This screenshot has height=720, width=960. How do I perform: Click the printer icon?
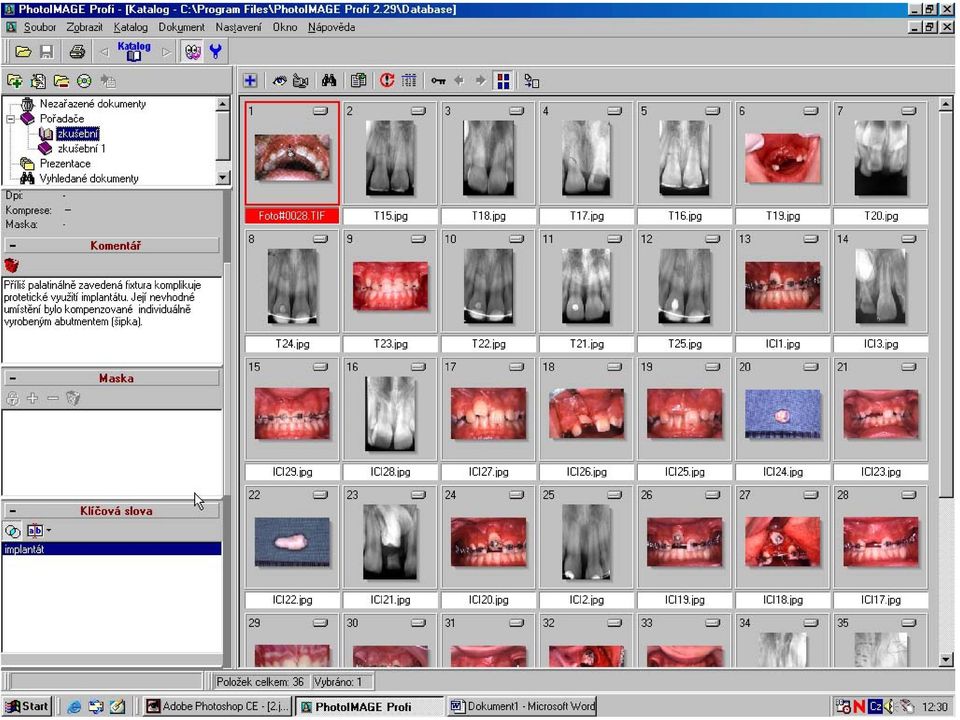(77, 52)
